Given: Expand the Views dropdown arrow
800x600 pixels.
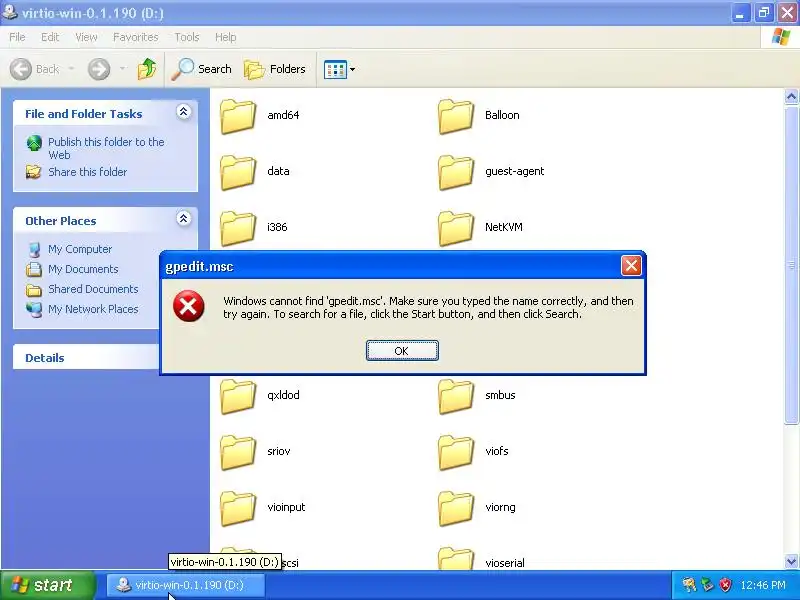Looking at the screenshot, I should (352, 69).
